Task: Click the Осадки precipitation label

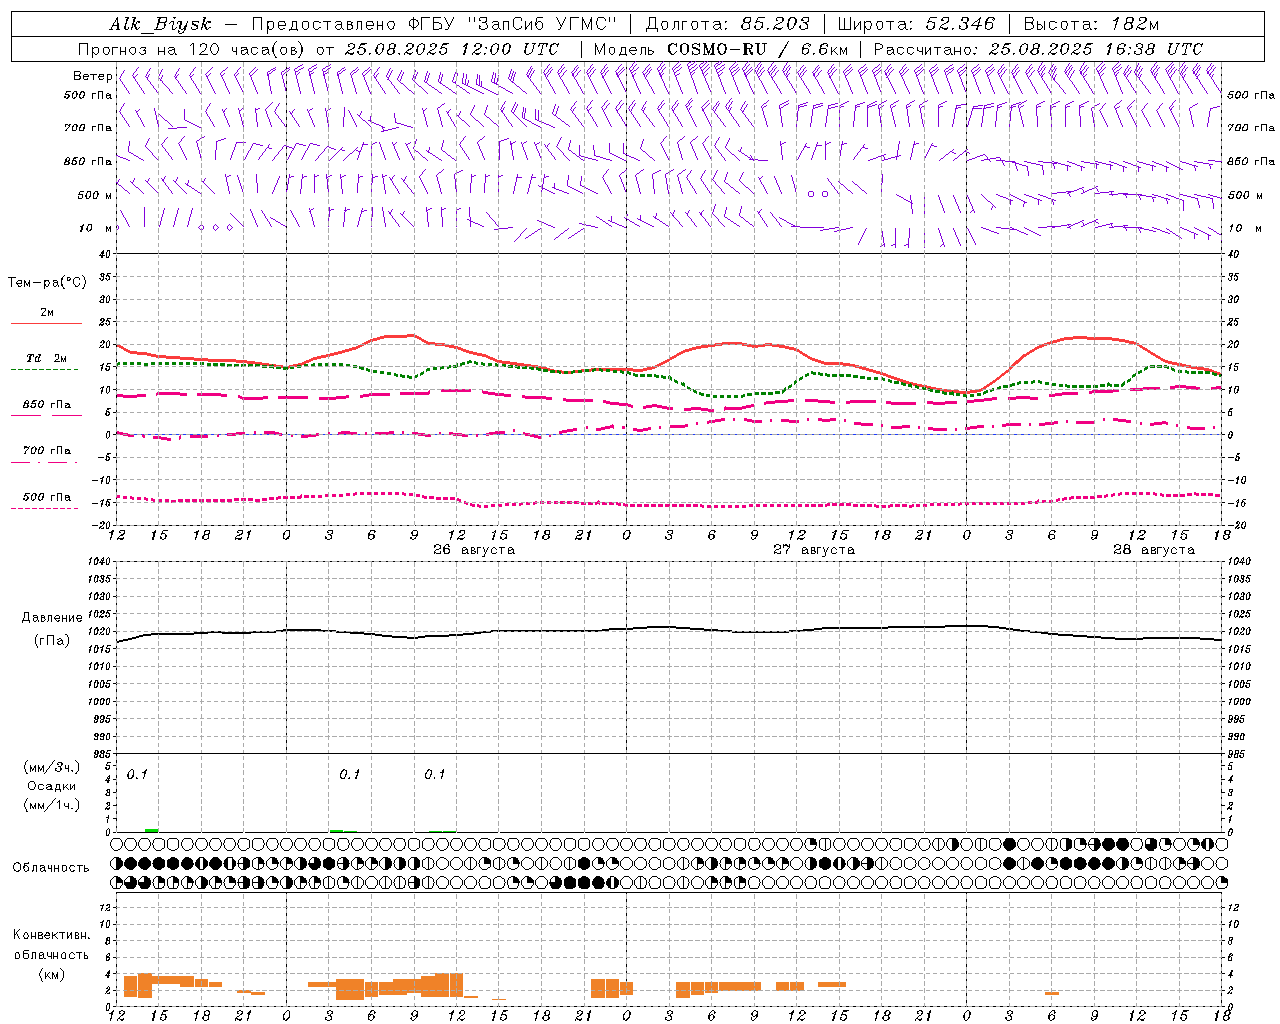Action: tap(52, 786)
